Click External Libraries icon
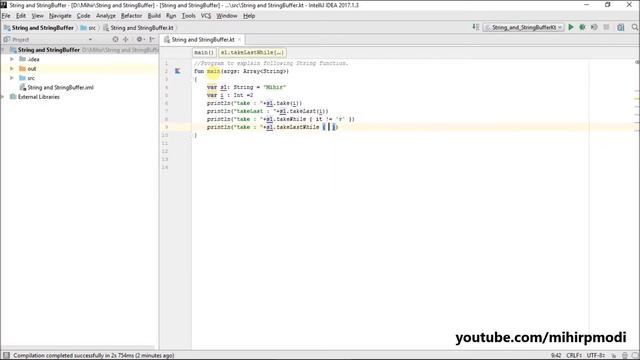640x360 pixels. click(13, 97)
